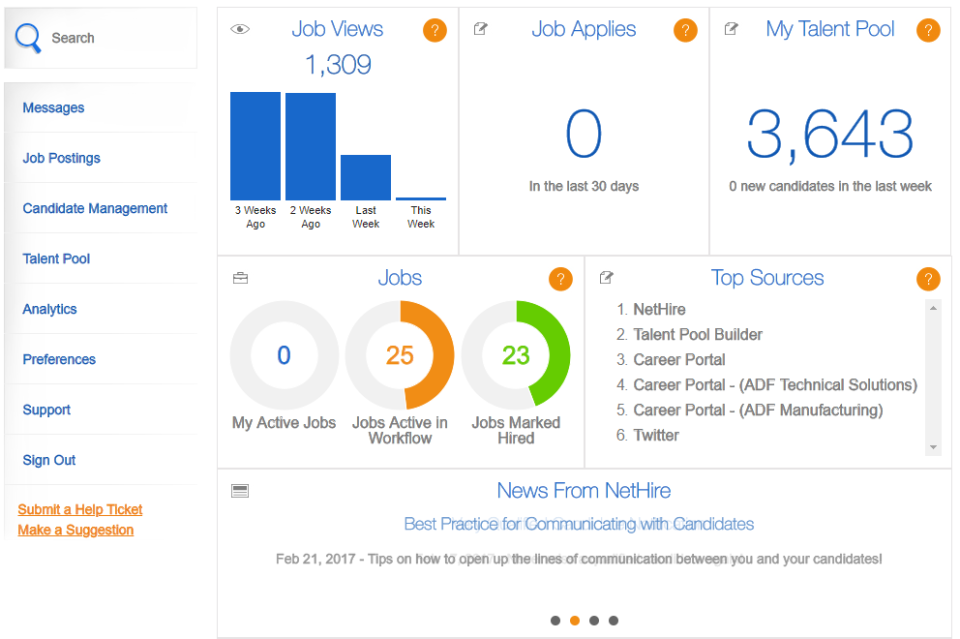Open help for the Job Applies widget

685,30
